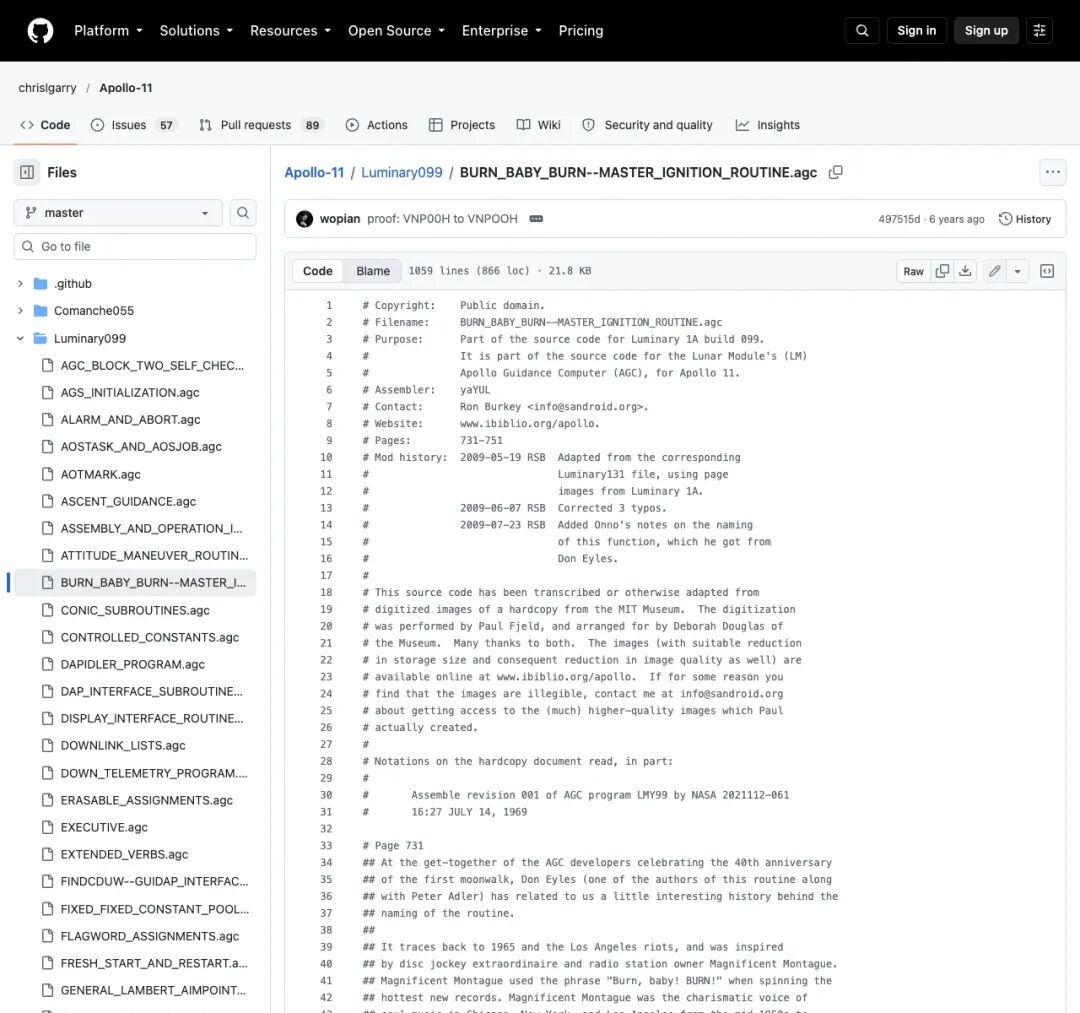Click Apollo-11 breadcrumb in file path
This screenshot has width=1080, height=1013.
pyautogui.click(x=314, y=172)
